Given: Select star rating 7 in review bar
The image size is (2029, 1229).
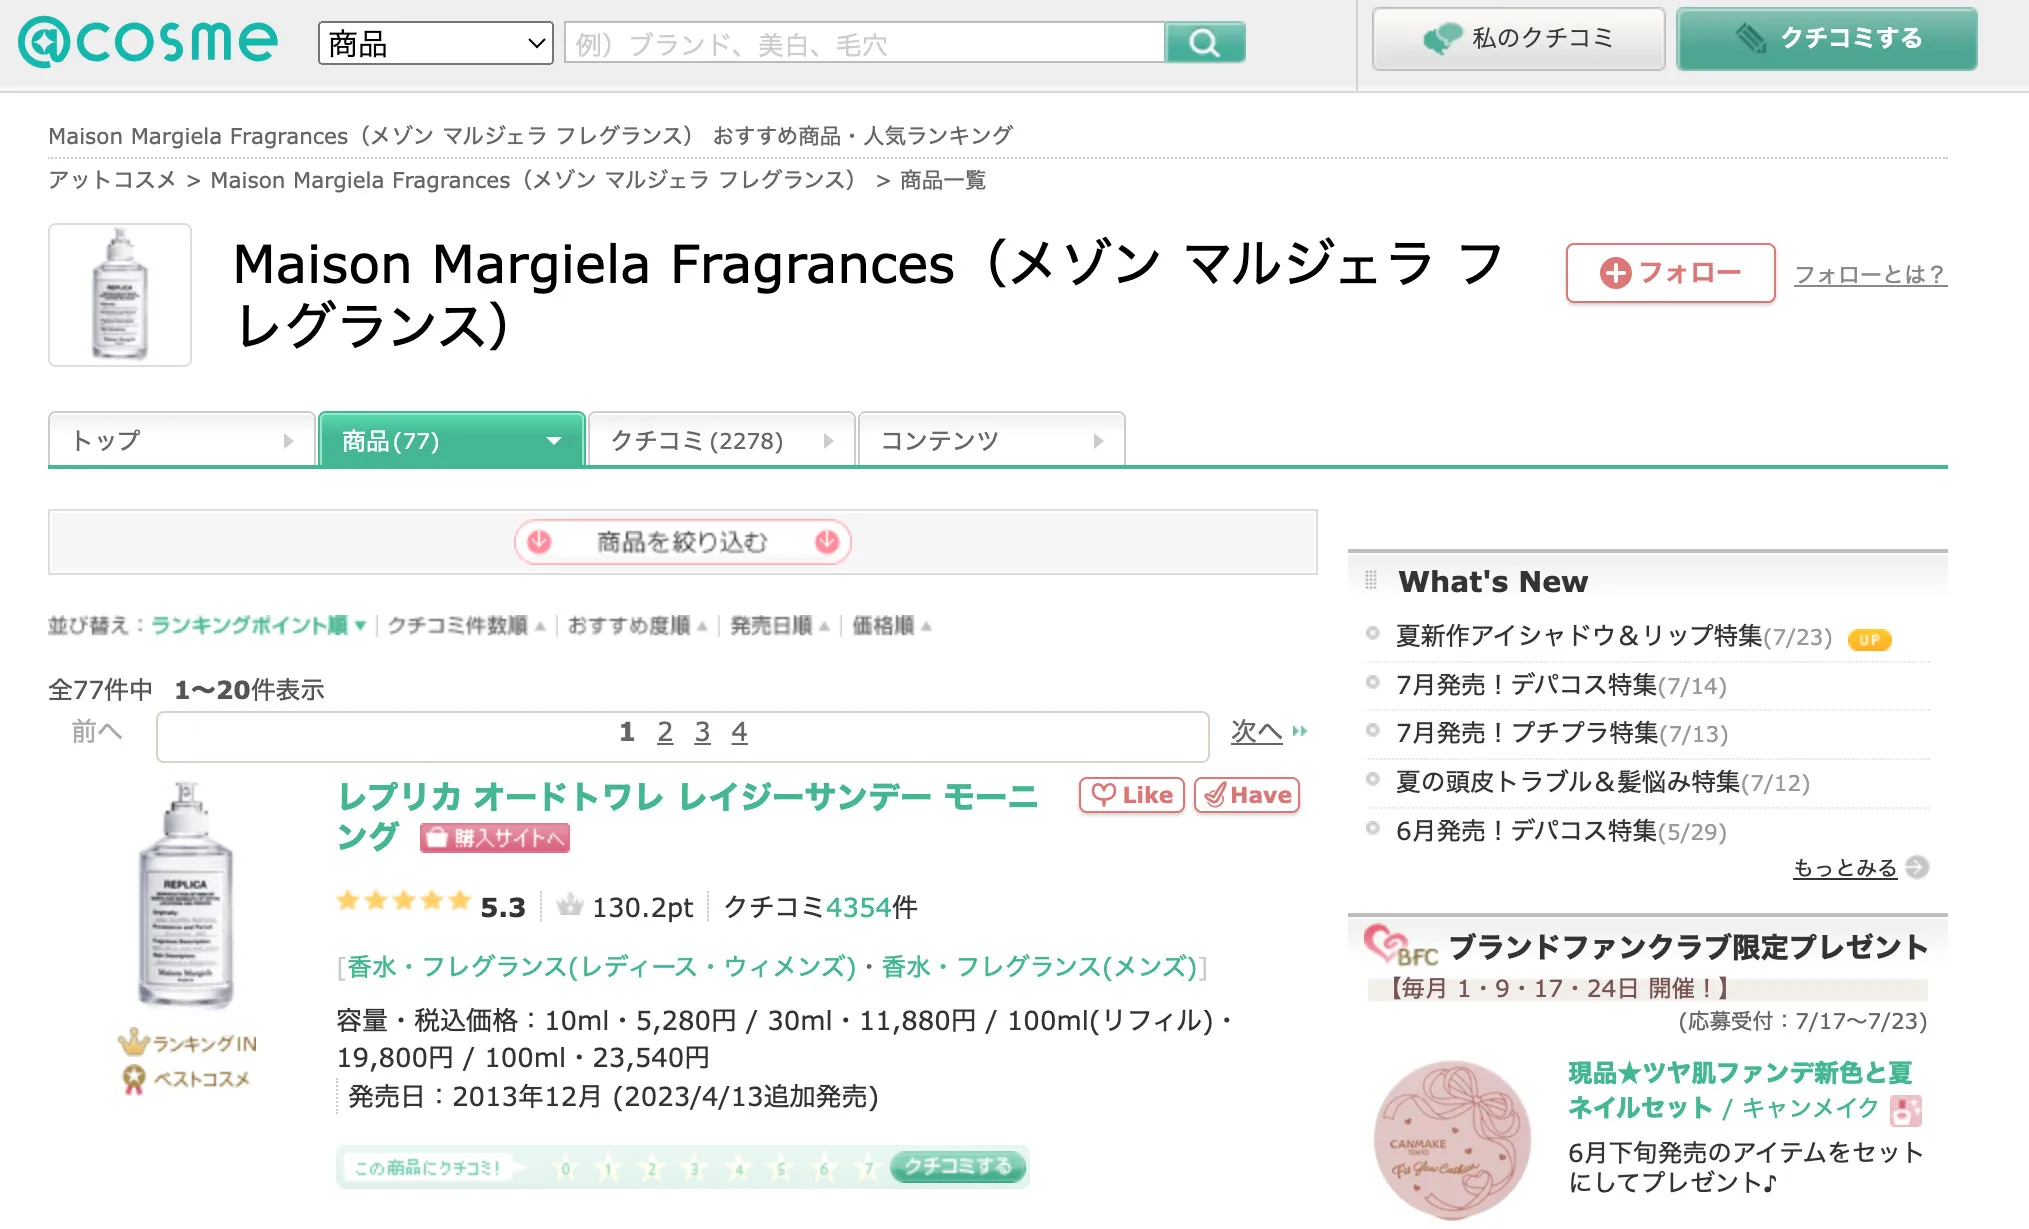Looking at the screenshot, I should point(868,1167).
